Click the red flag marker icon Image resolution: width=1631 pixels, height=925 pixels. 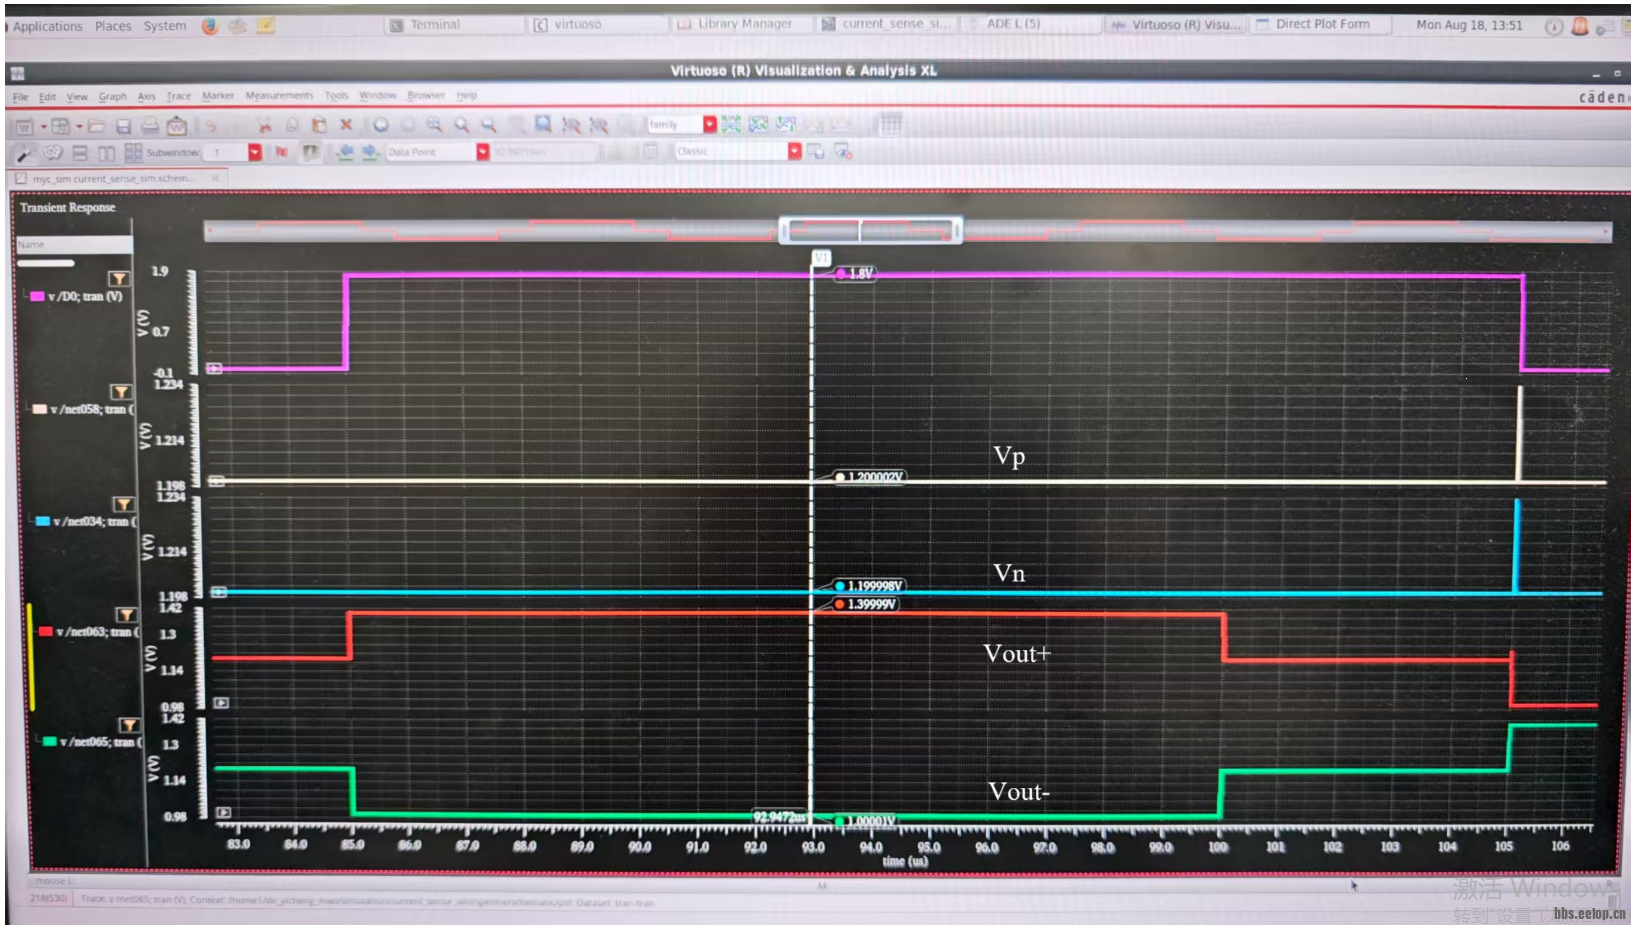[x=282, y=152]
